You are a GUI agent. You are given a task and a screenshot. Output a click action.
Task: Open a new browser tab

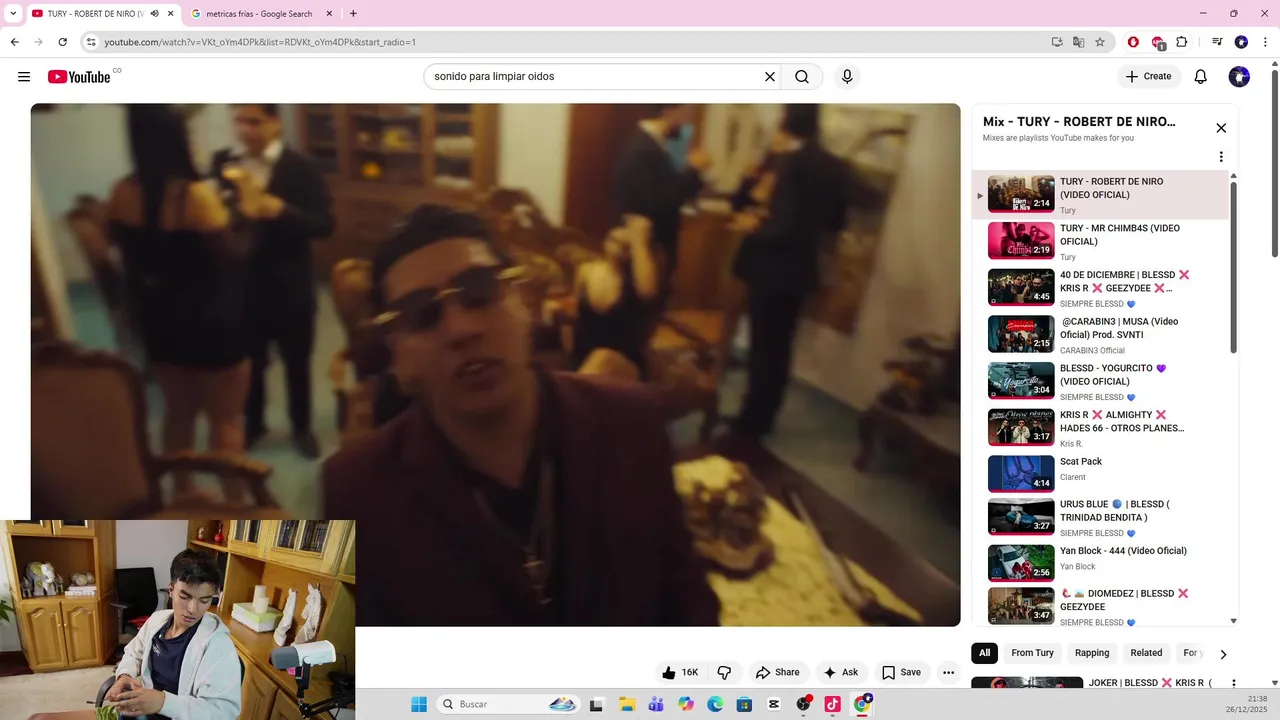[353, 14]
